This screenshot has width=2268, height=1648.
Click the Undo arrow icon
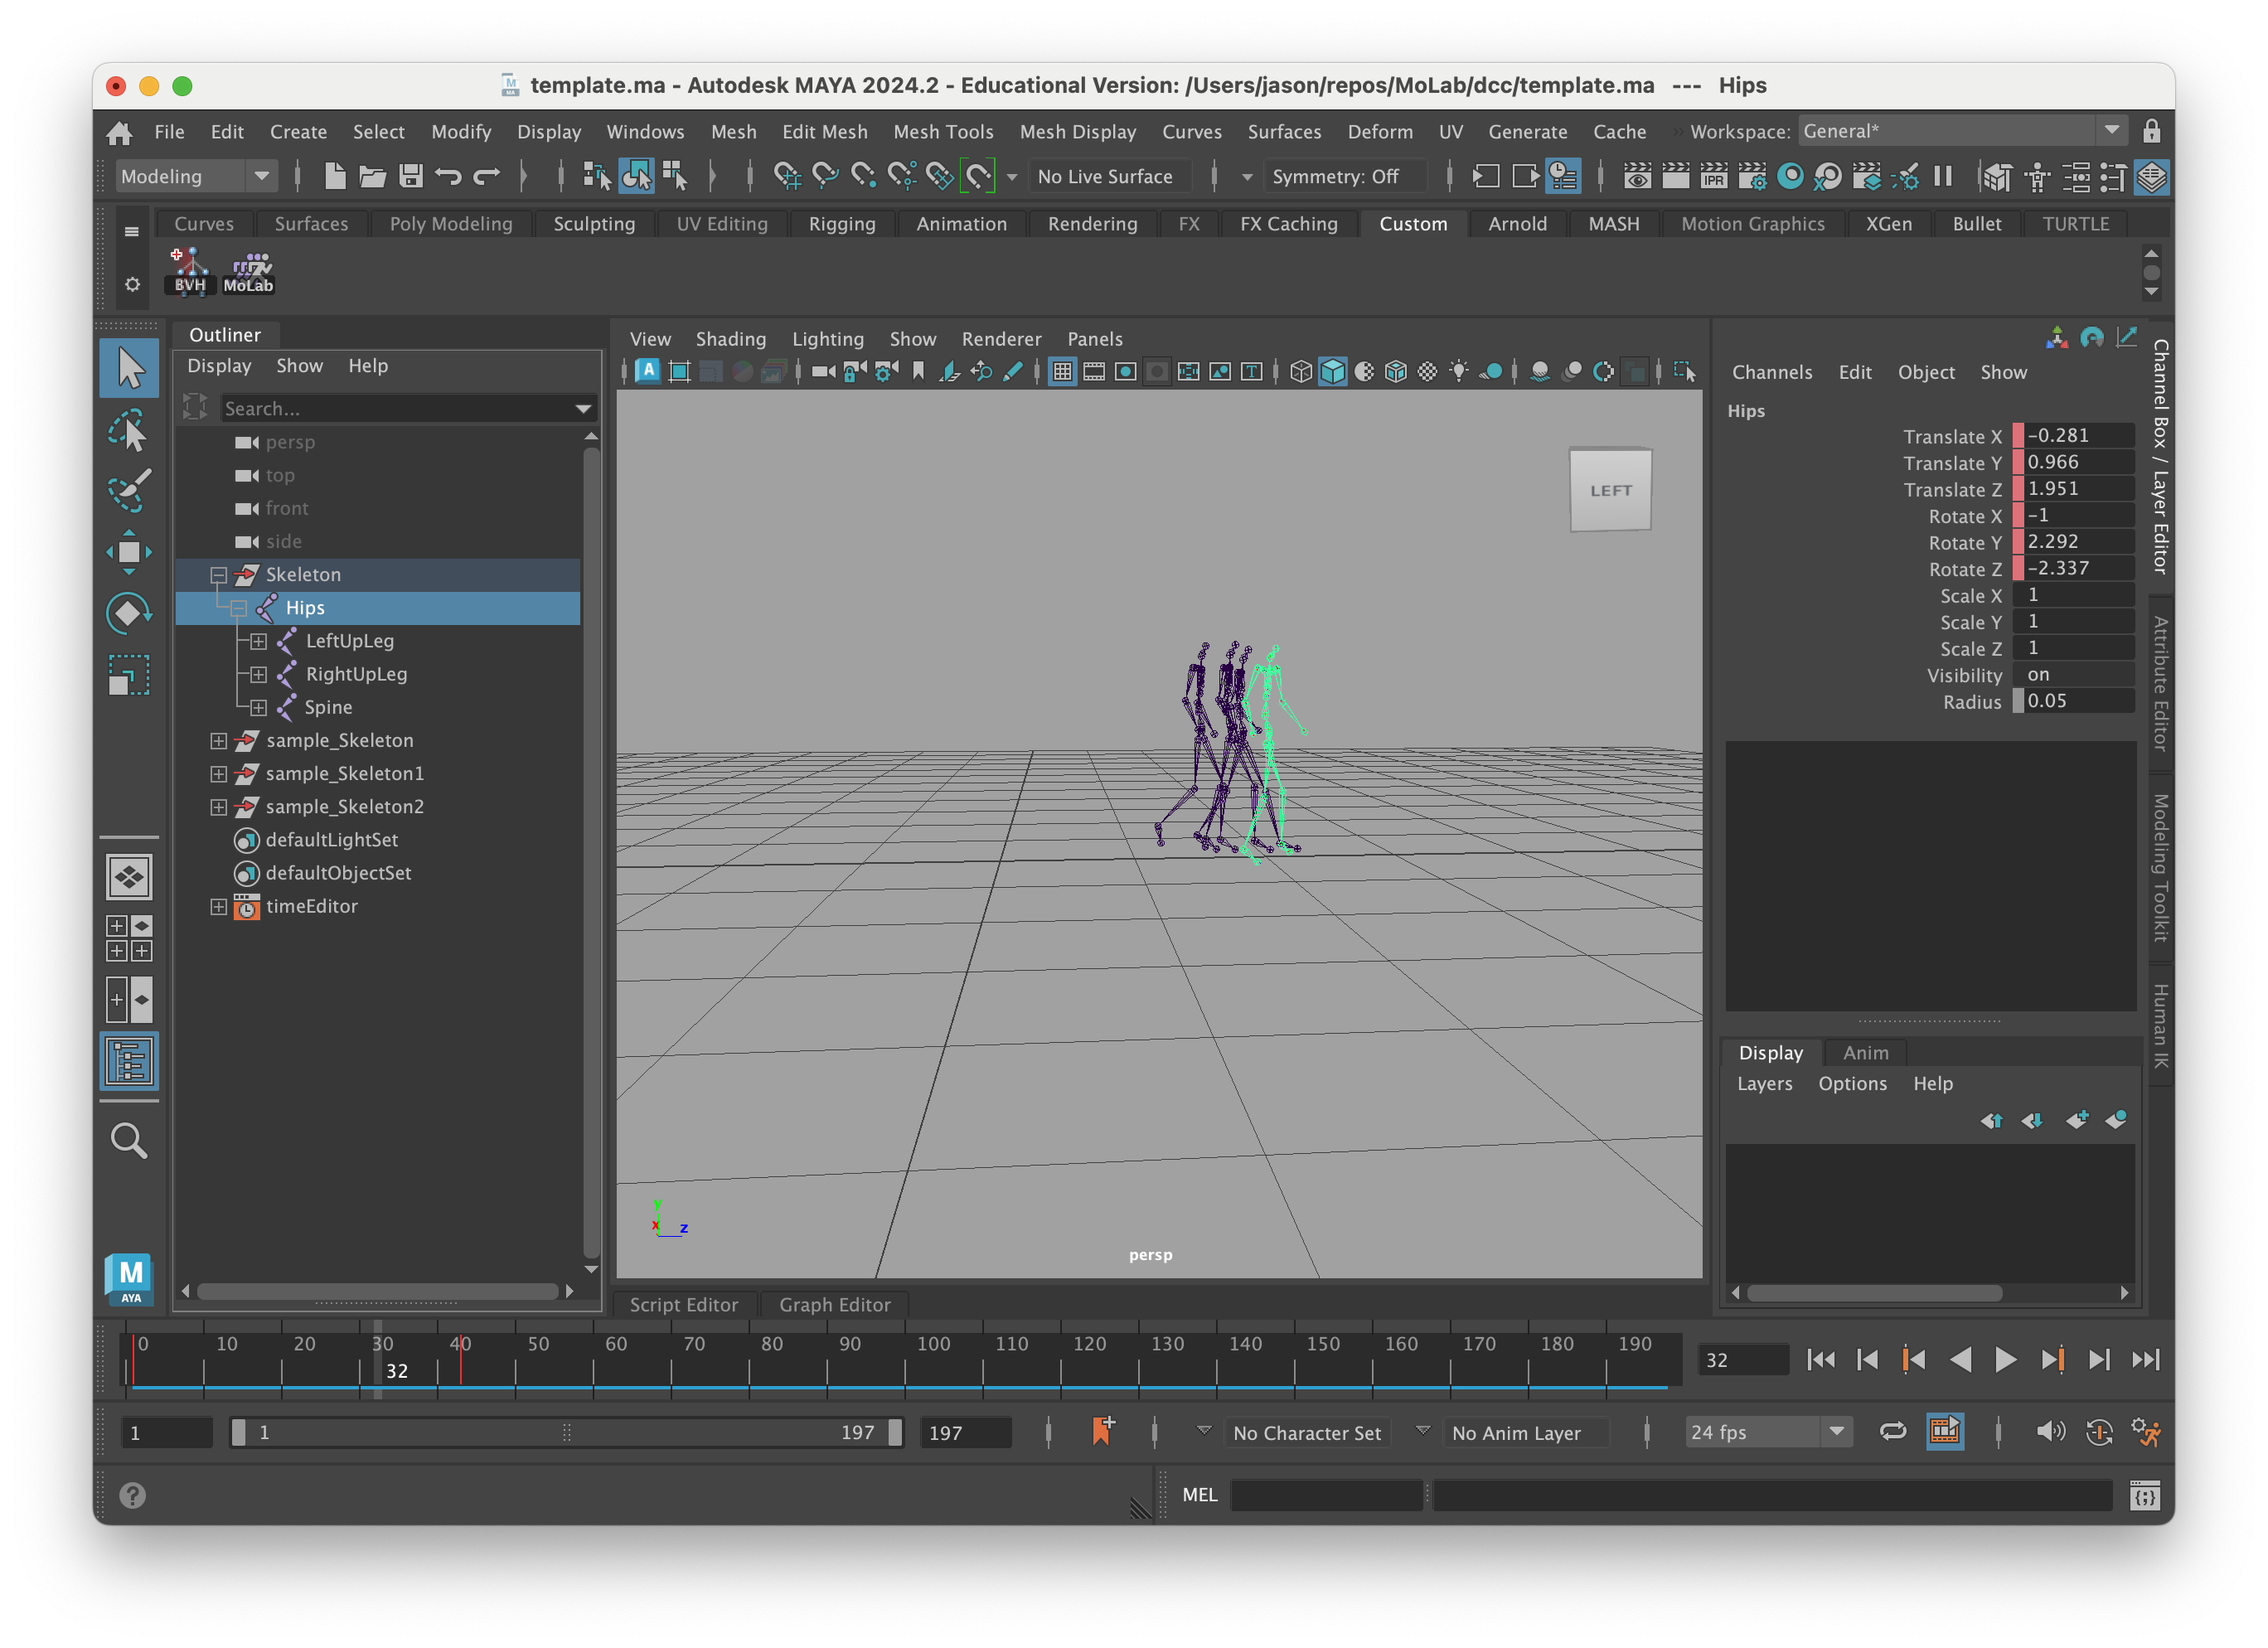449,177
